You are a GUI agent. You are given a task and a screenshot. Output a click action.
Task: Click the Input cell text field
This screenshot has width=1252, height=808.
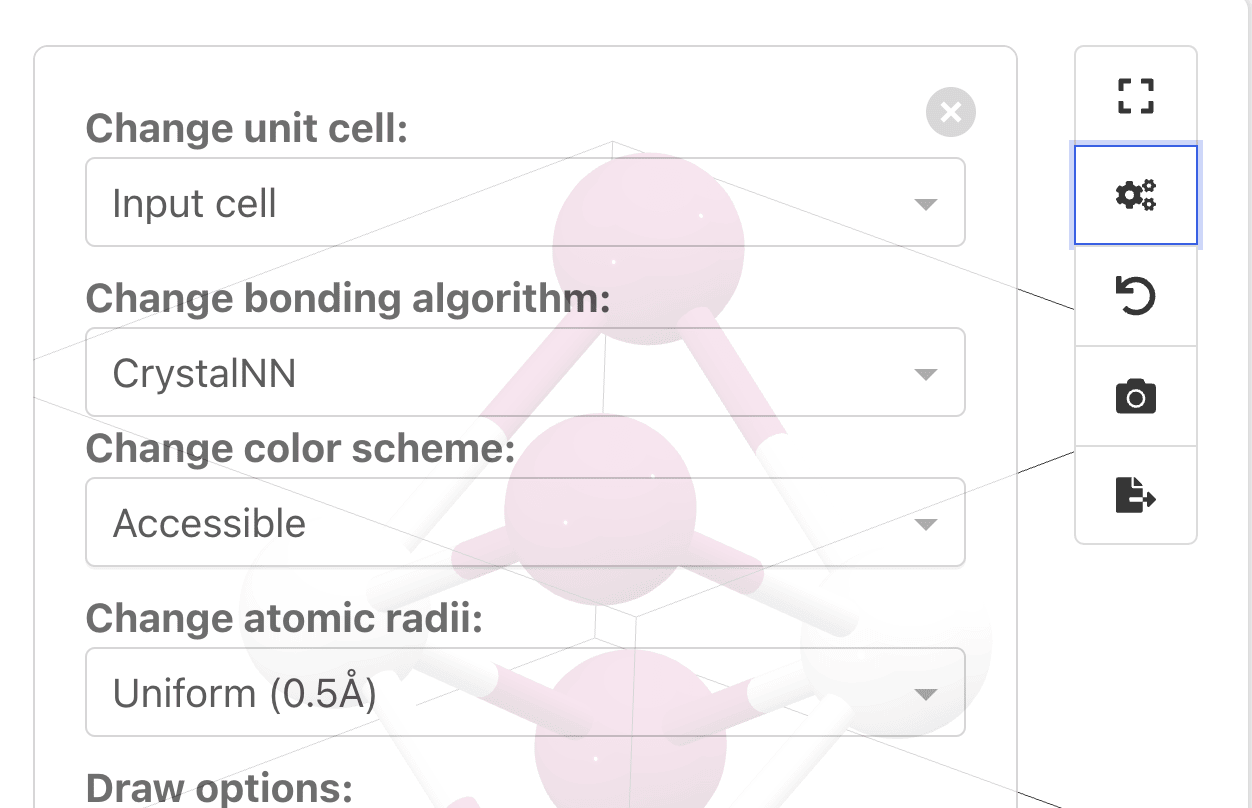(x=194, y=202)
